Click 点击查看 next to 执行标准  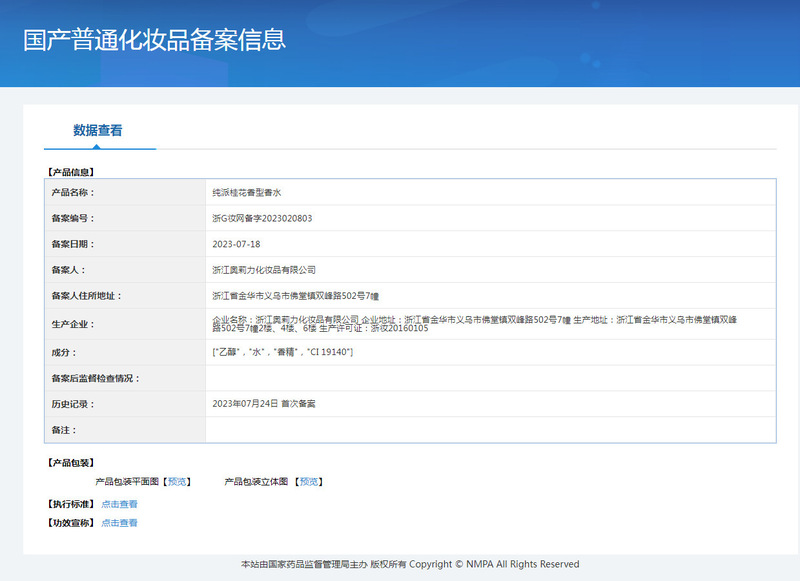coord(119,504)
